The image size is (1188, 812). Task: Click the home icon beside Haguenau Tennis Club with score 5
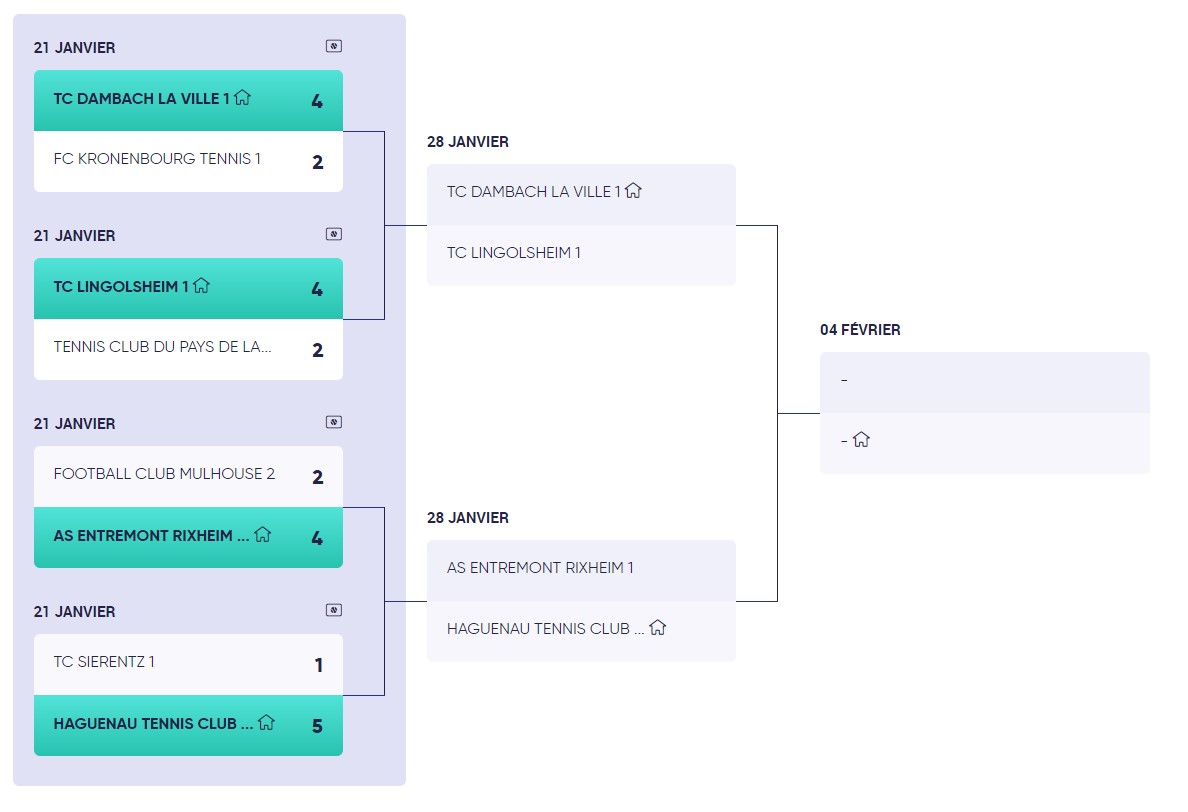click(266, 722)
